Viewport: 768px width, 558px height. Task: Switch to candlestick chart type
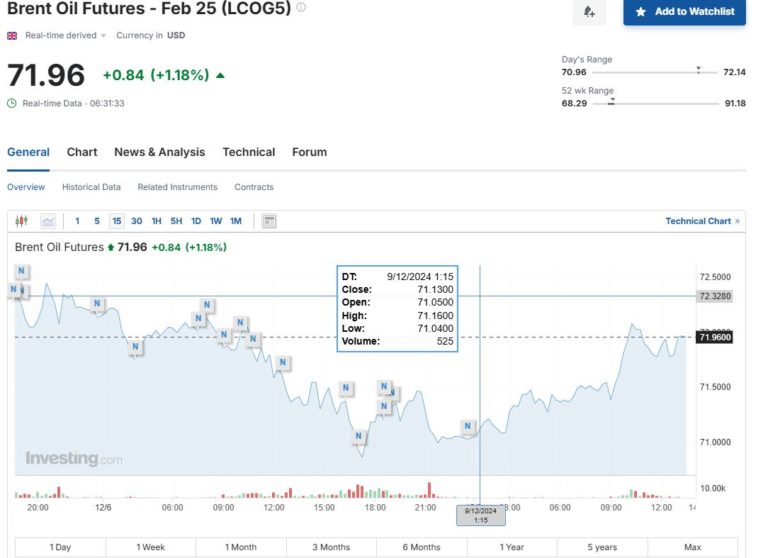click(x=22, y=221)
